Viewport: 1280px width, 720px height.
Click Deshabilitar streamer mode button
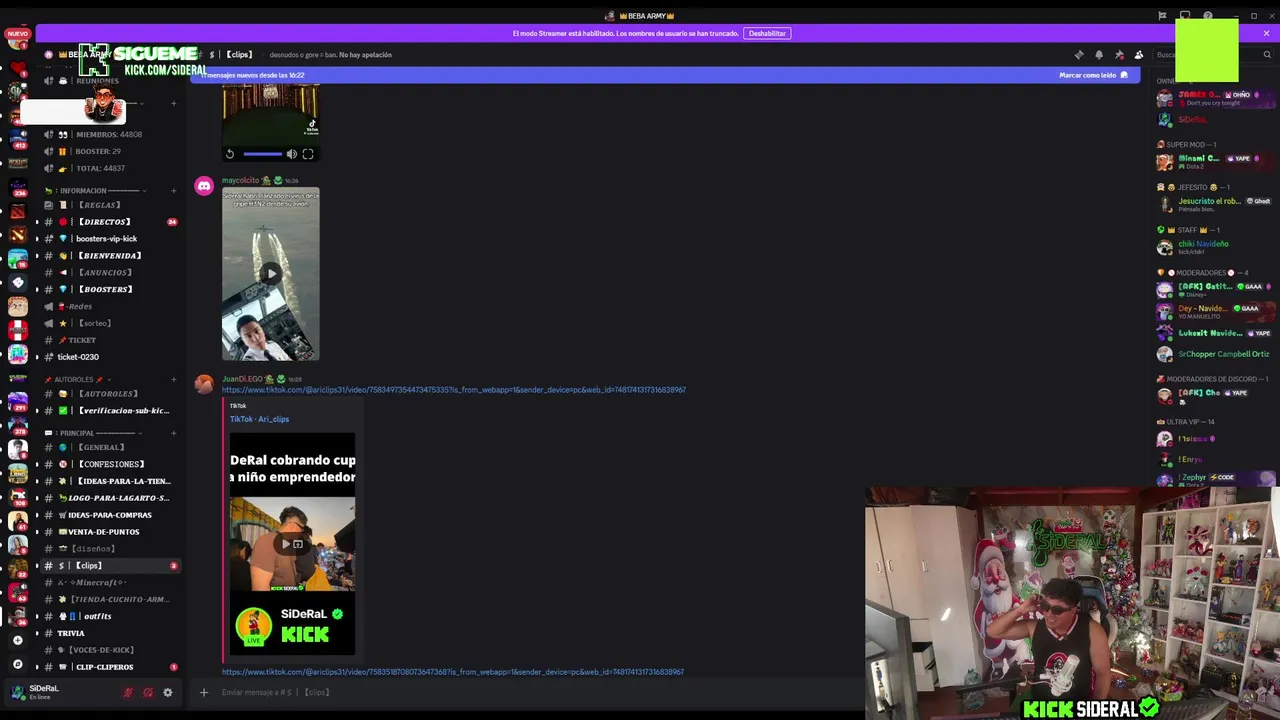(767, 33)
